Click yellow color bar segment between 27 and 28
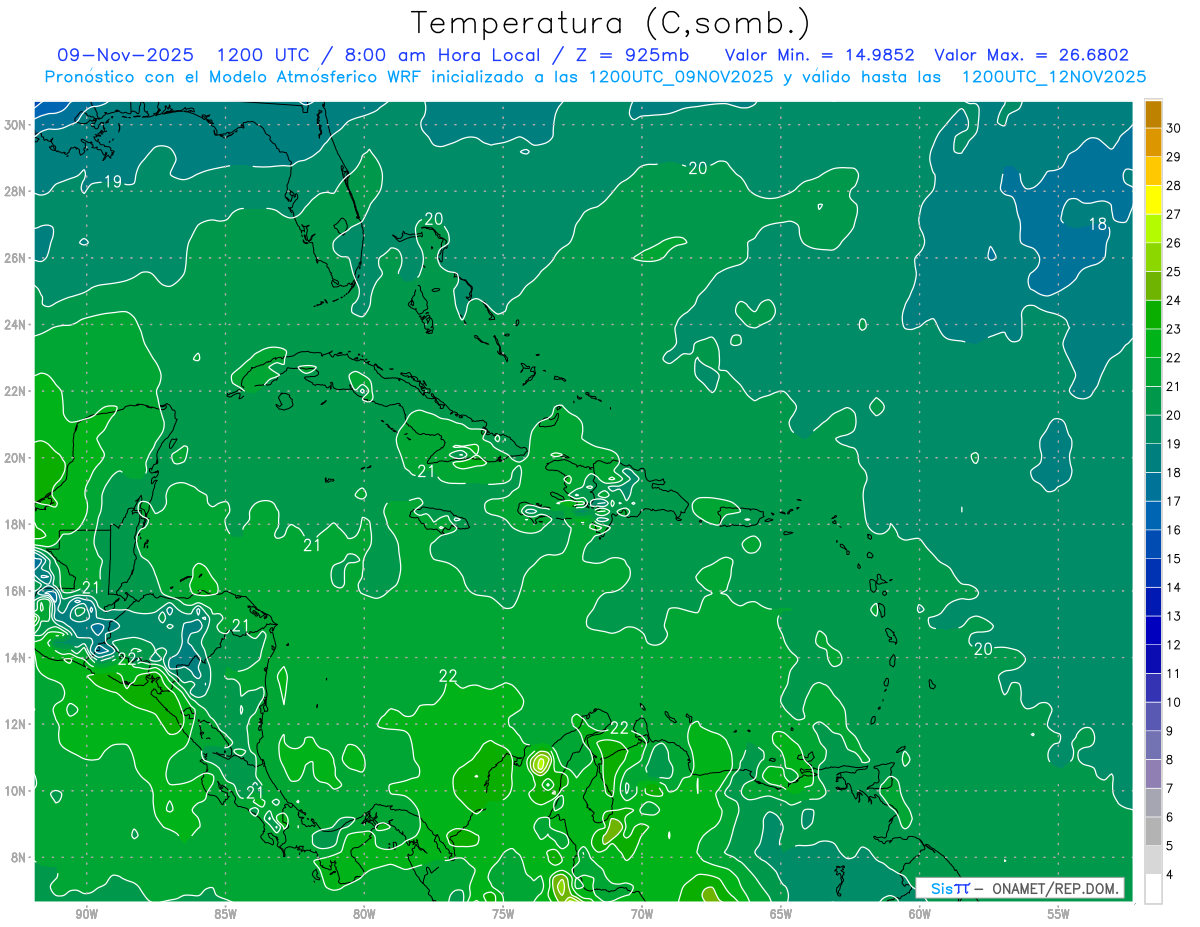 click(x=1154, y=200)
